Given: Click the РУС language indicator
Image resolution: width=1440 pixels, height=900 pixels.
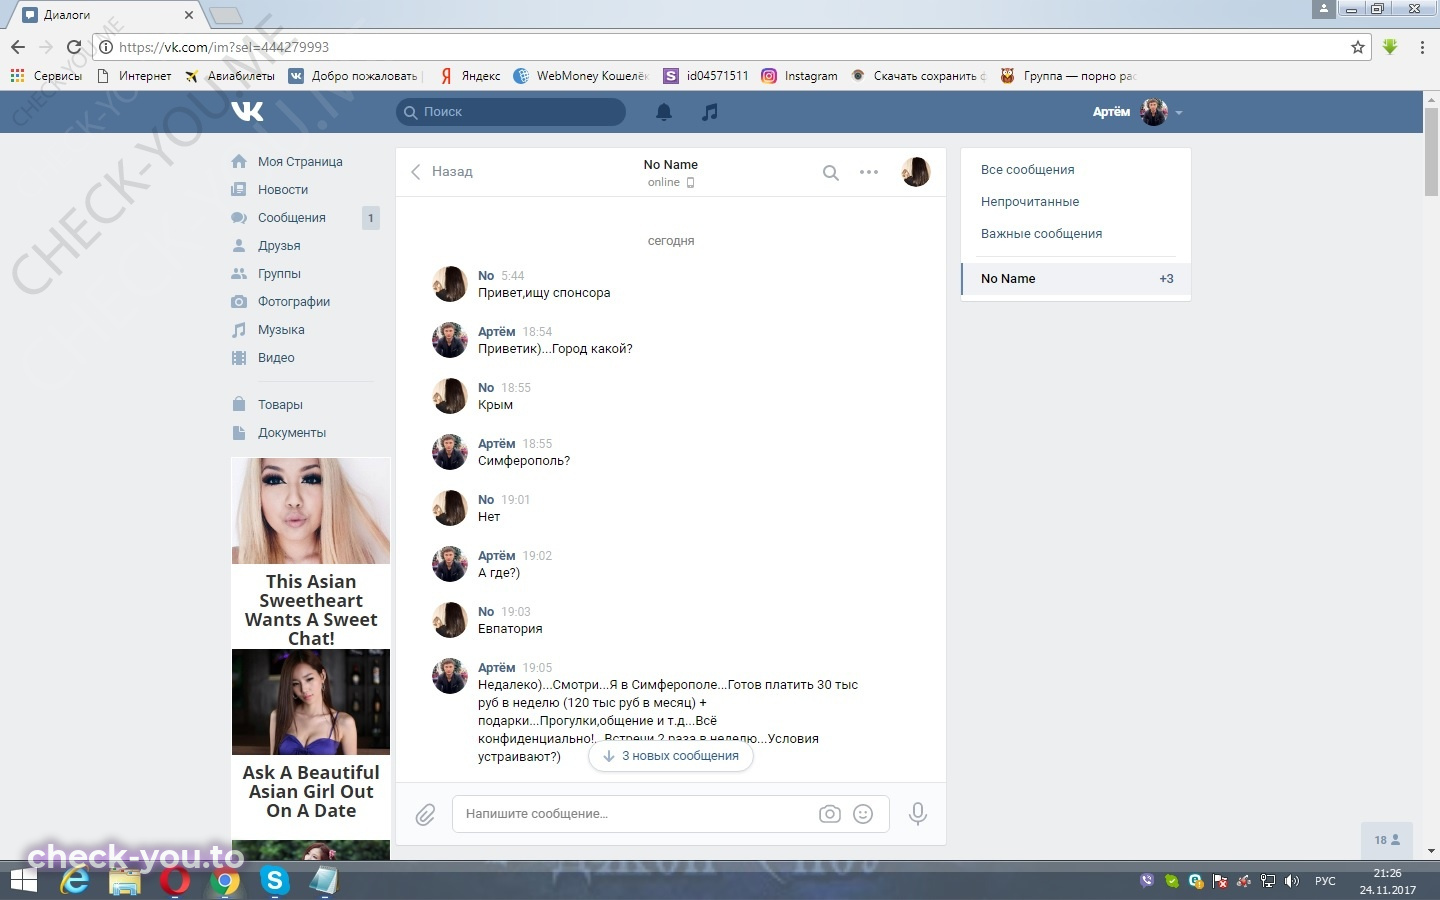Looking at the screenshot, I should coord(1325,881).
